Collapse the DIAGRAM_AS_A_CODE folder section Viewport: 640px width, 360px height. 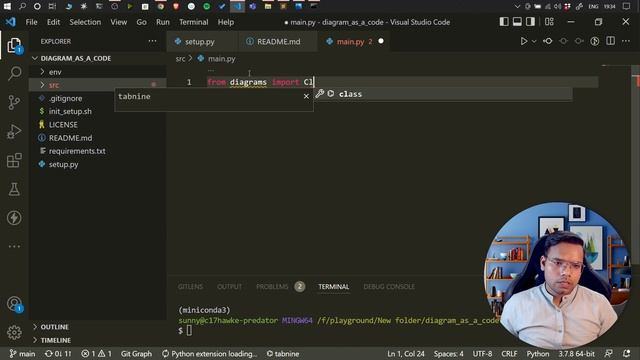click(x=98, y=58)
